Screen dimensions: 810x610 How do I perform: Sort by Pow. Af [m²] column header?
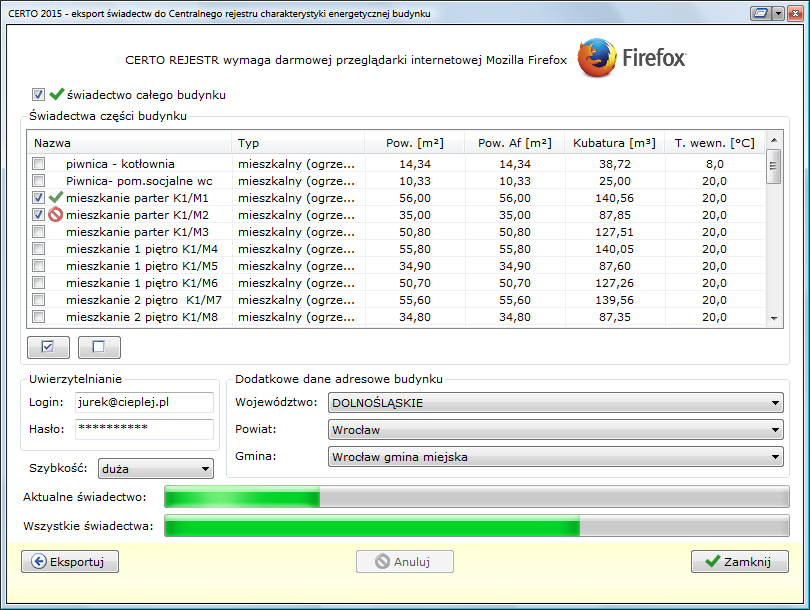(x=515, y=143)
